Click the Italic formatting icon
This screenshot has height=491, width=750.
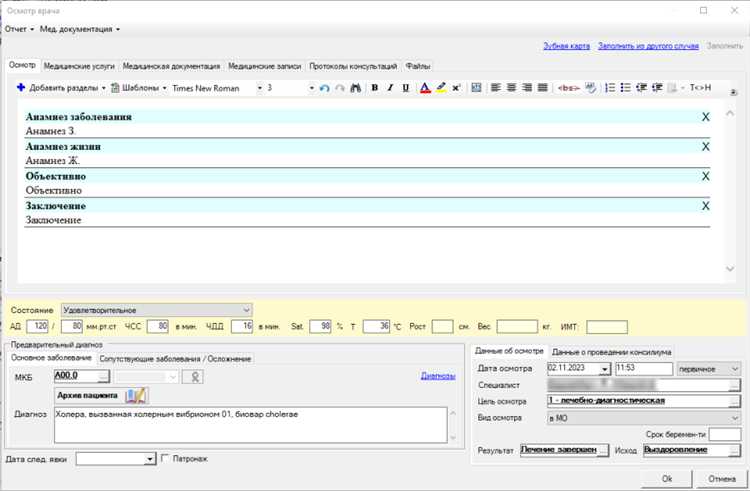pyautogui.click(x=388, y=88)
